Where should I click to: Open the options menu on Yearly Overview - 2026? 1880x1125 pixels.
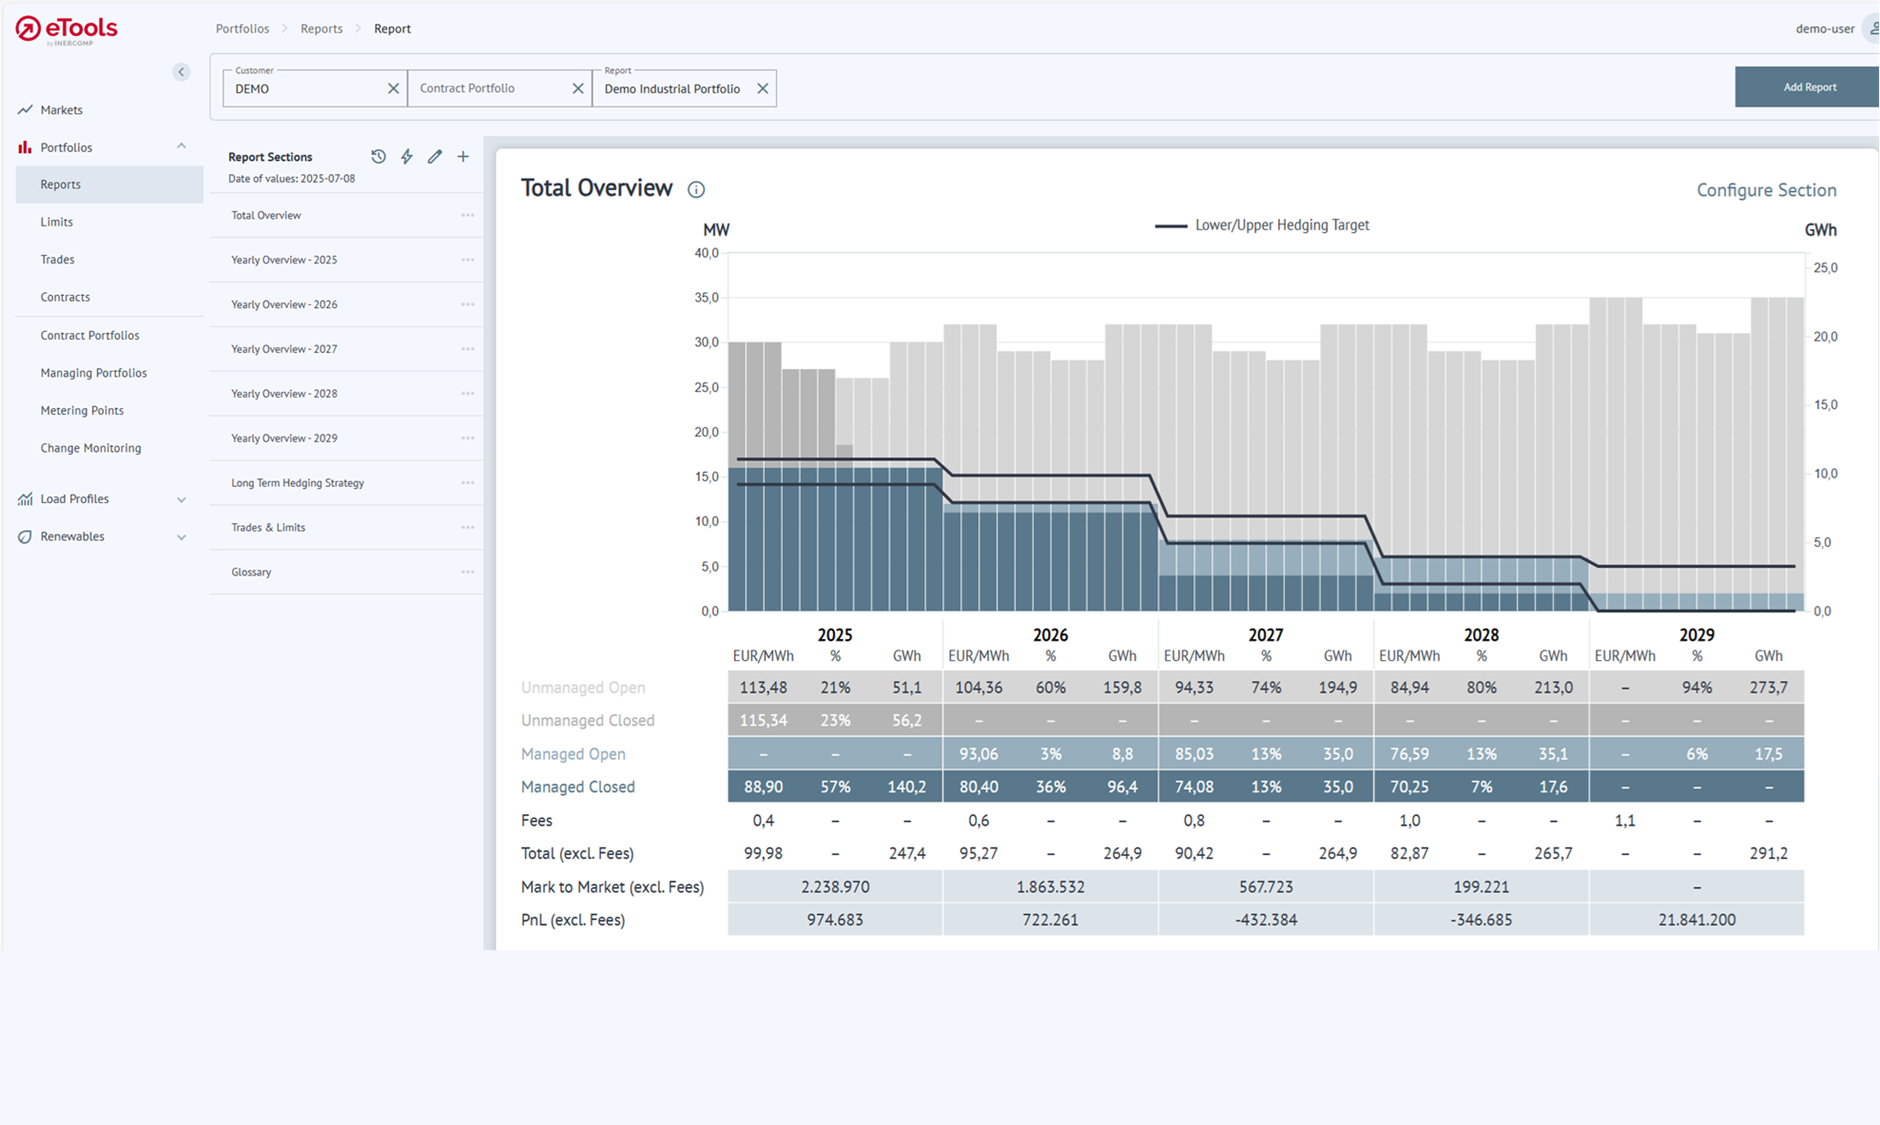point(467,304)
